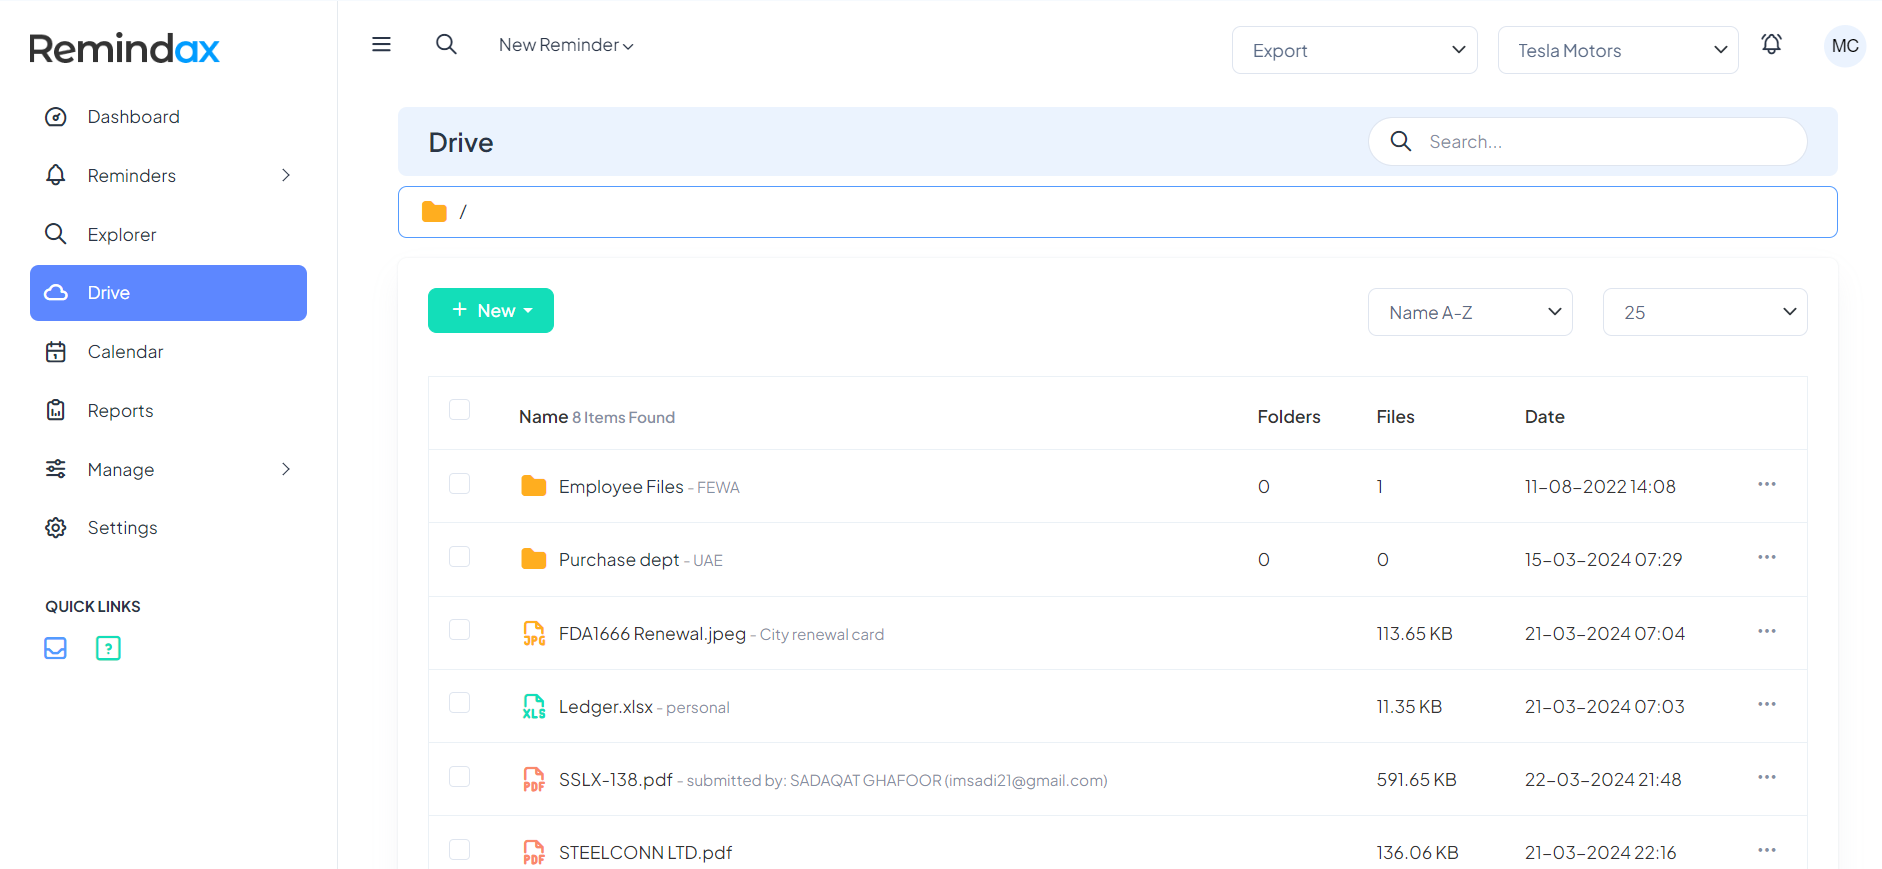The height and width of the screenshot is (869, 1882).
Task: Click the Name column header
Action: tap(543, 417)
